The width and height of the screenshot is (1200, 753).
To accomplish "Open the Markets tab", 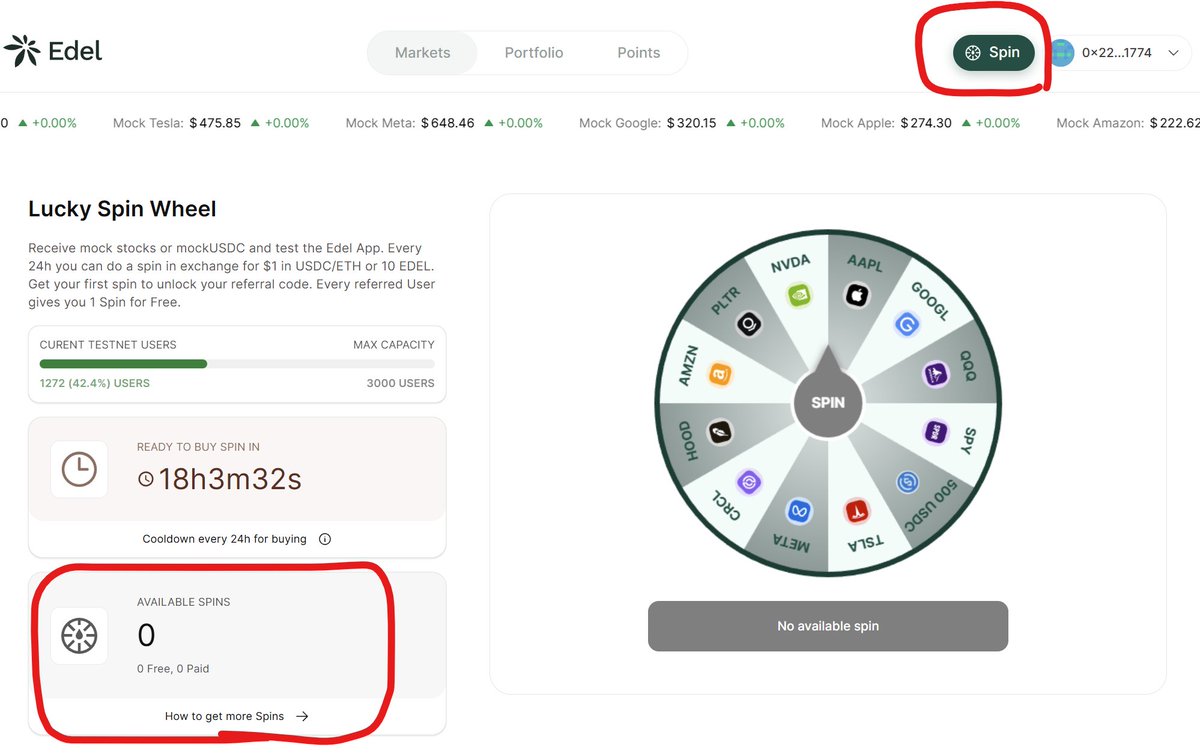I will click(x=422, y=53).
